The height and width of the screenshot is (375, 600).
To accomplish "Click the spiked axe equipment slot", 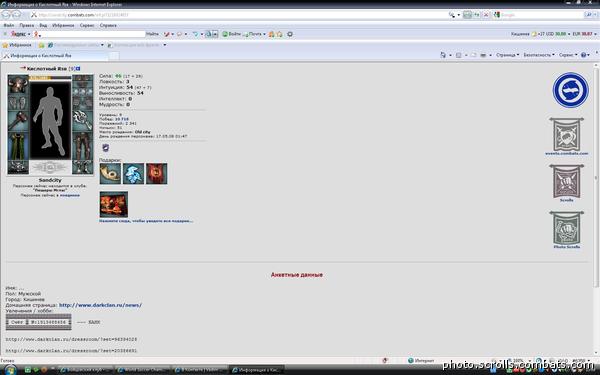I will (82, 121).
